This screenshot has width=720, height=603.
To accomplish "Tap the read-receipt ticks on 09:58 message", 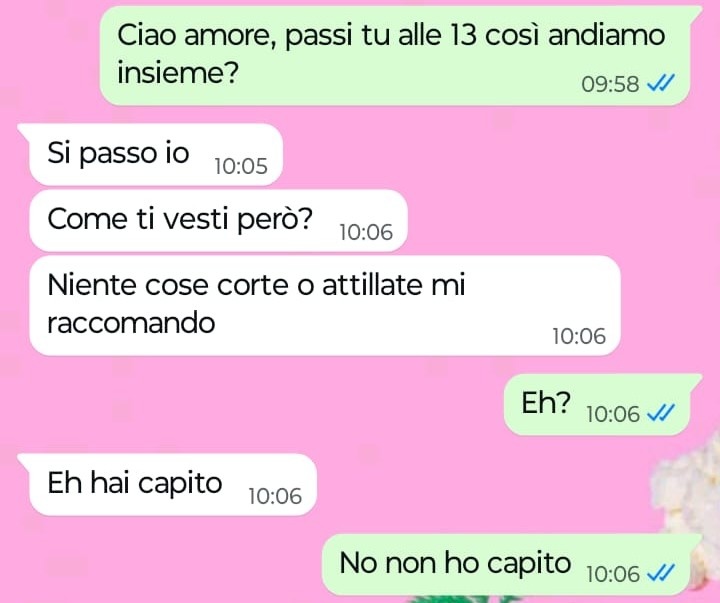I will pyautogui.click(x=661, y=84).
